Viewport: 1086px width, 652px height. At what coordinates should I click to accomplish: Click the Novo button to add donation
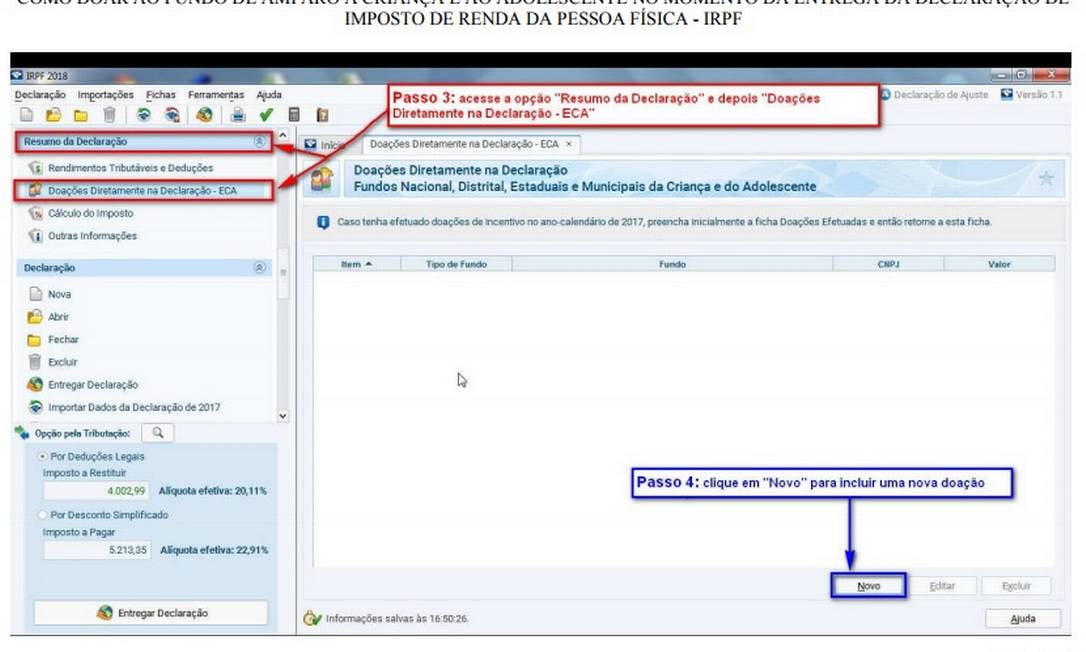(868, 586)
